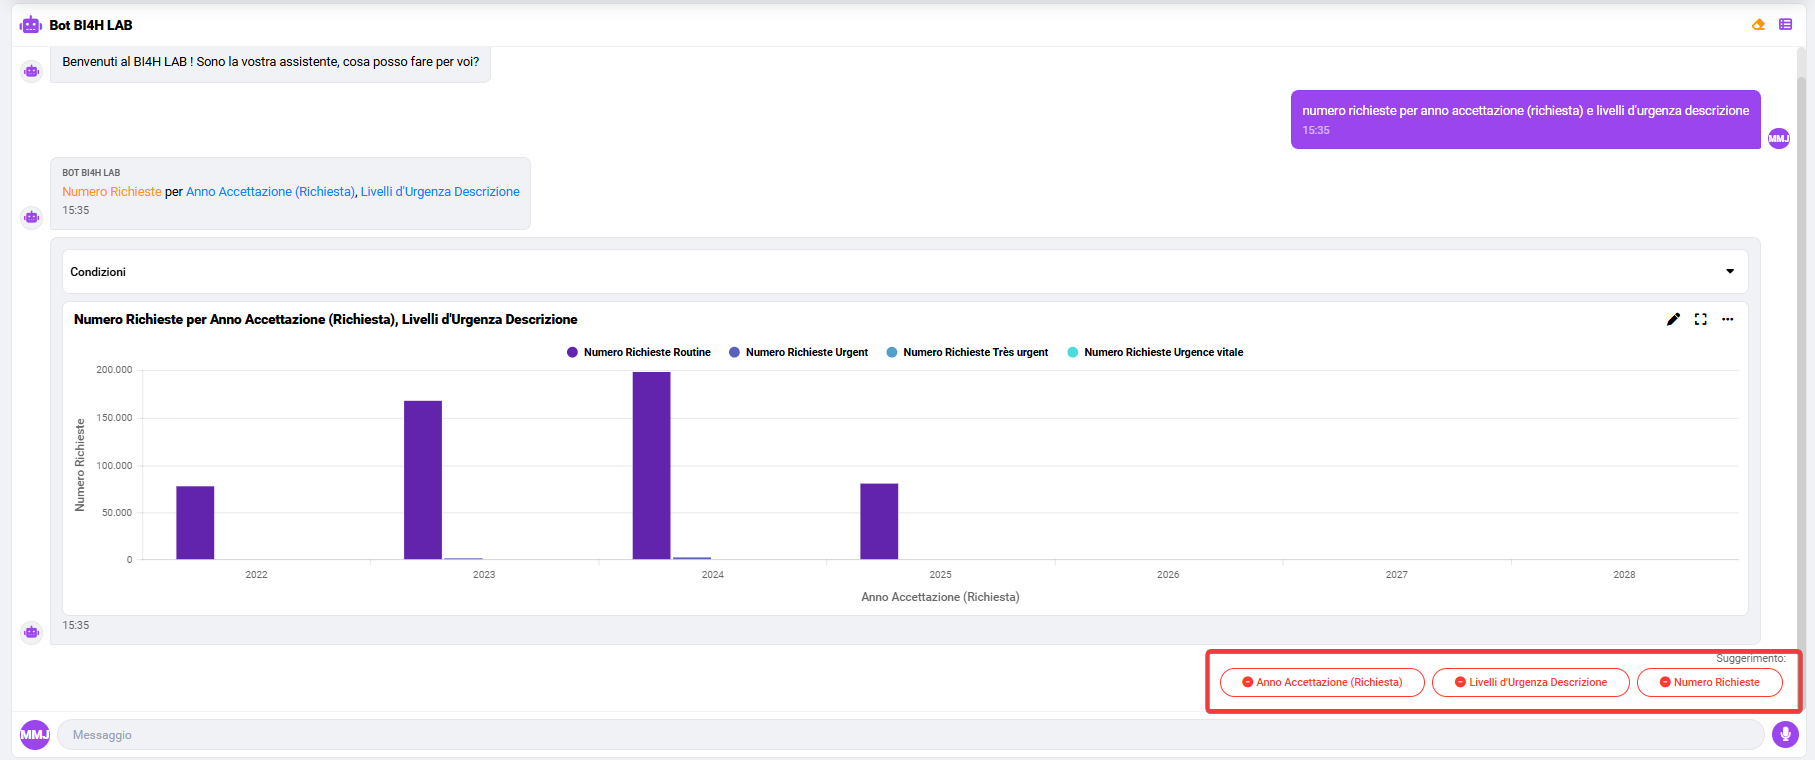Click the microphone voice input button
1815x760 pixels.
tap(1785, 735)
